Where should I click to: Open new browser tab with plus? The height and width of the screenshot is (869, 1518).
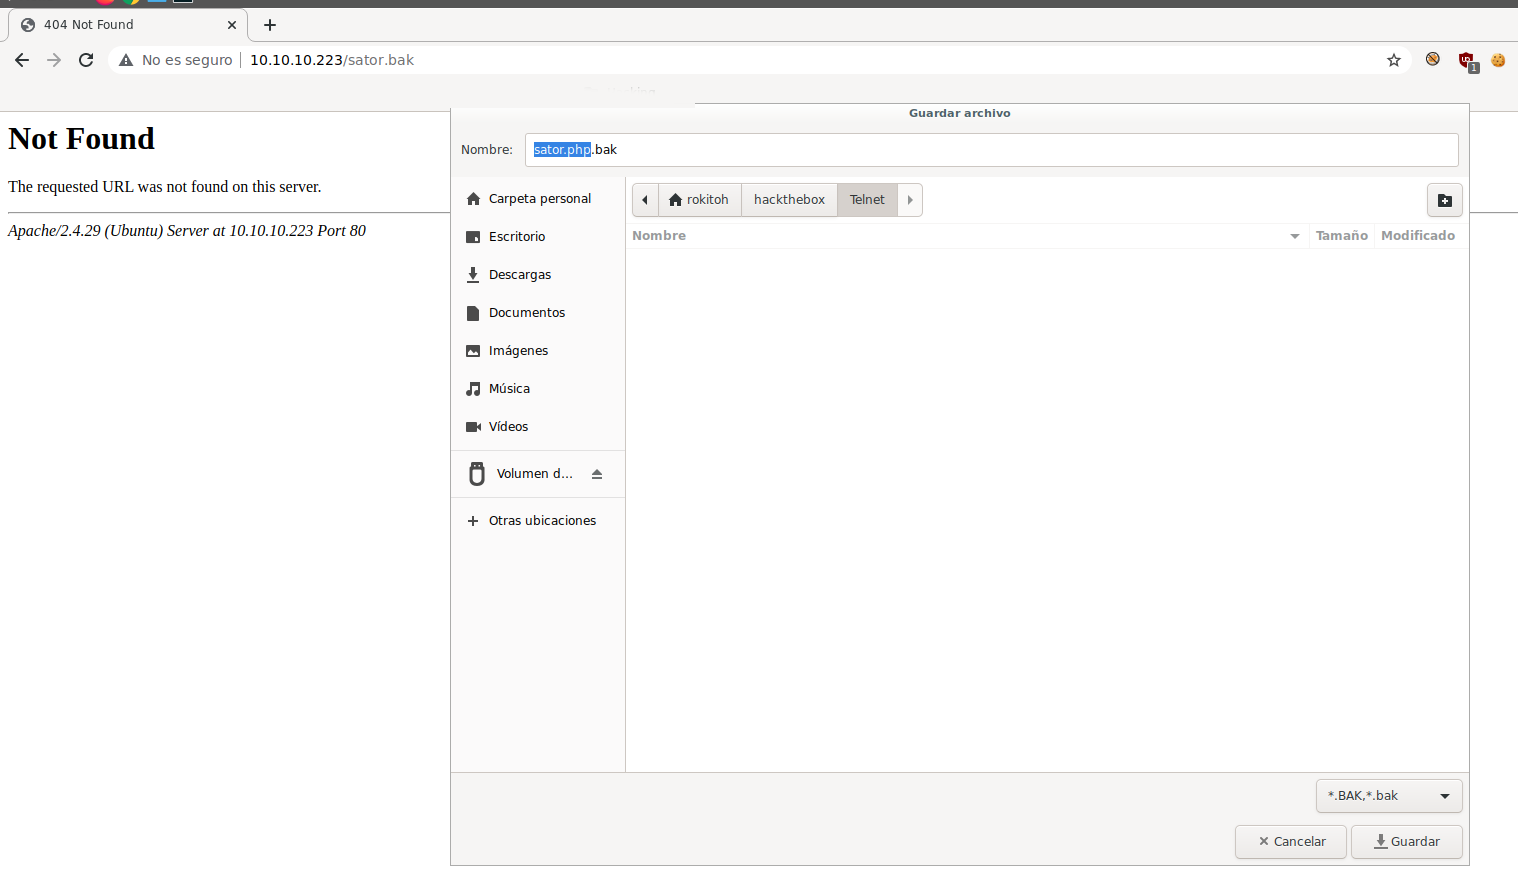270,25
